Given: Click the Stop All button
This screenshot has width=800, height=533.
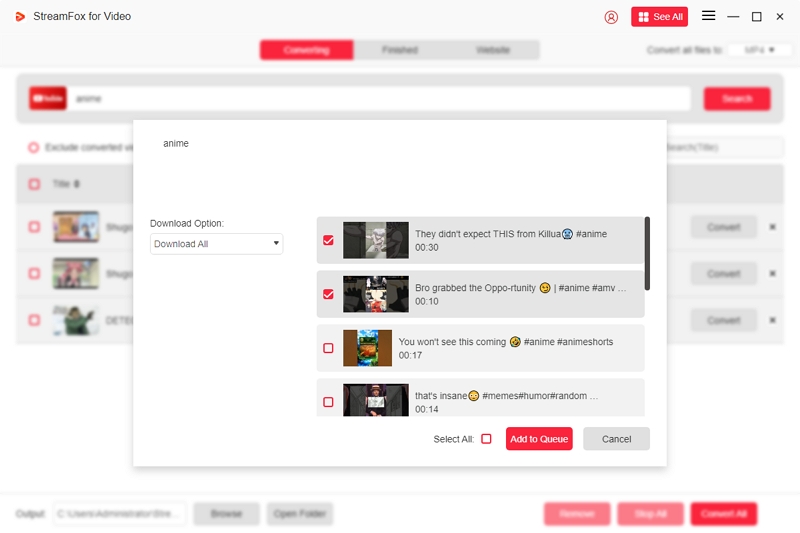Looking at the screenshot, I should (651, 514).
